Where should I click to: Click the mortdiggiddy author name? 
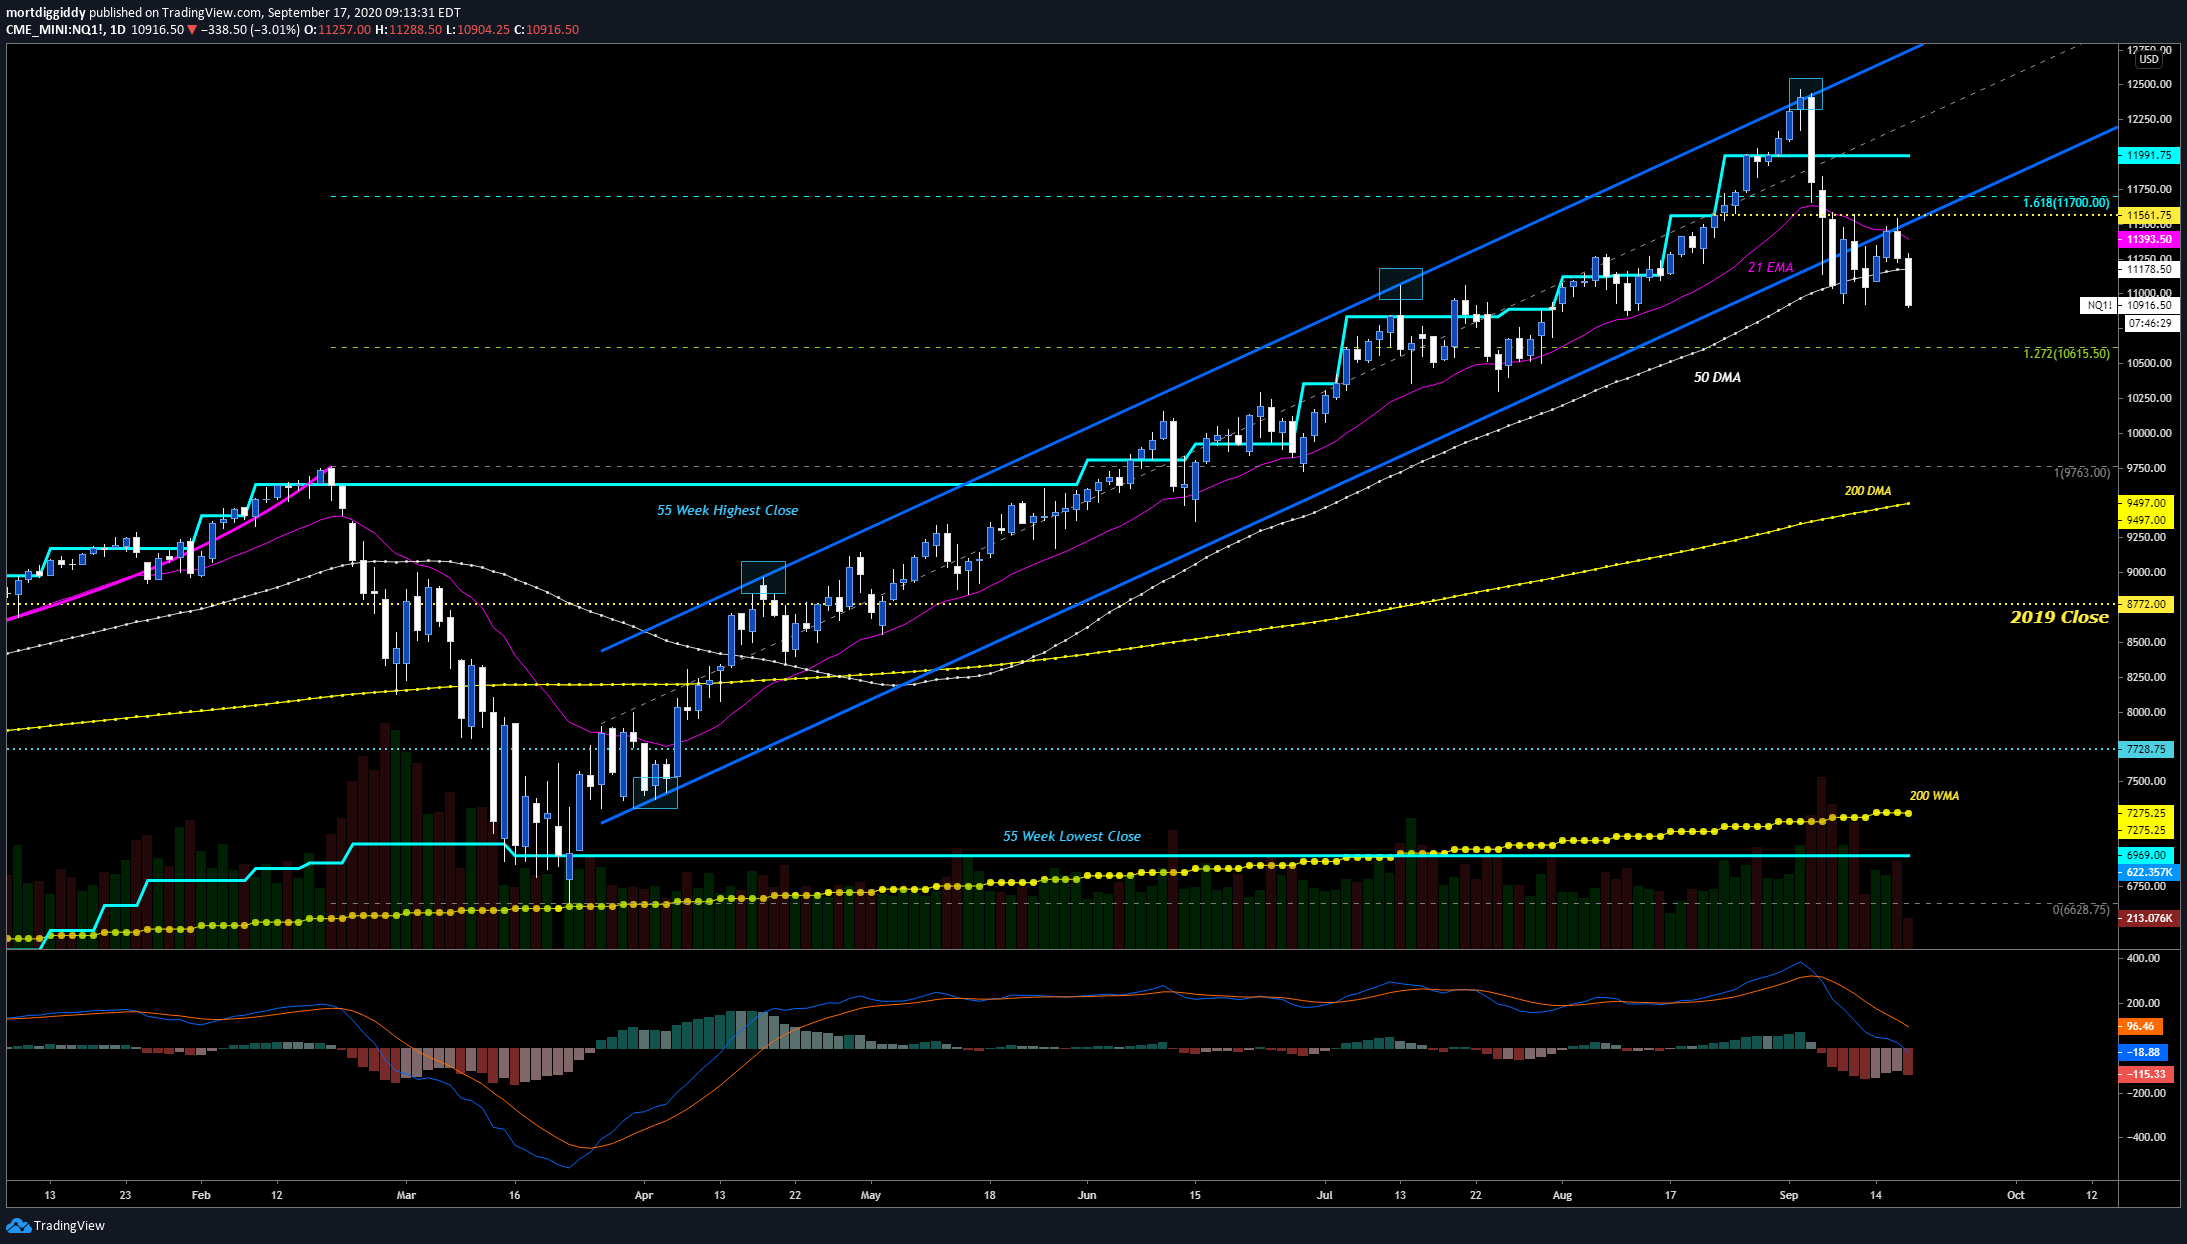click(x=46, y=13)
